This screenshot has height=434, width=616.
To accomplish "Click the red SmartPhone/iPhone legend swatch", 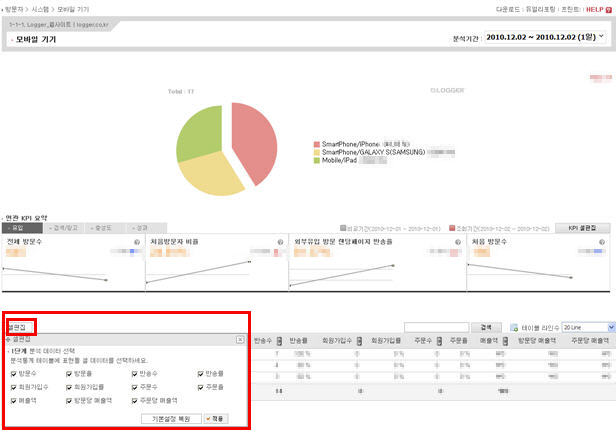I will point(316,144).
